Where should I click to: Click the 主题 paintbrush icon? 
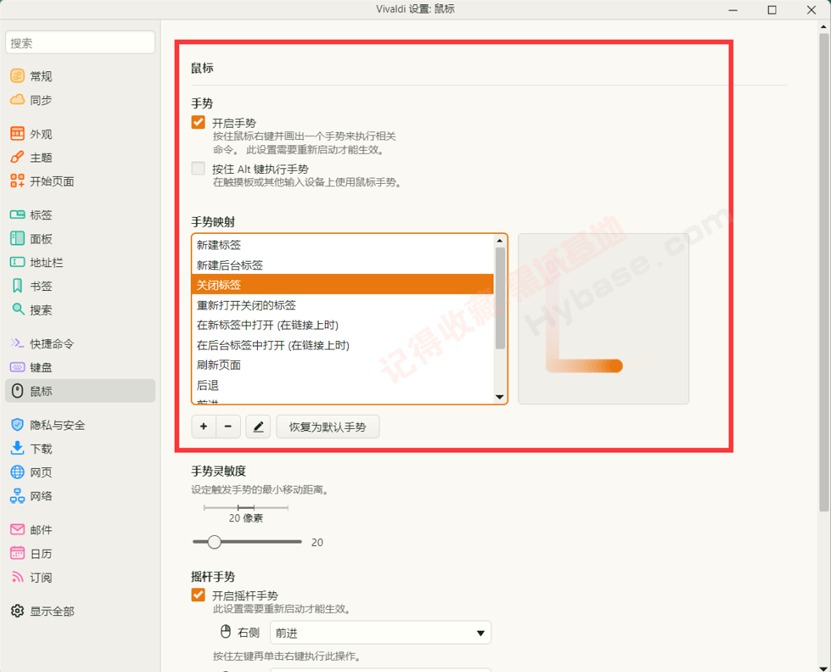tap(18, 157)
